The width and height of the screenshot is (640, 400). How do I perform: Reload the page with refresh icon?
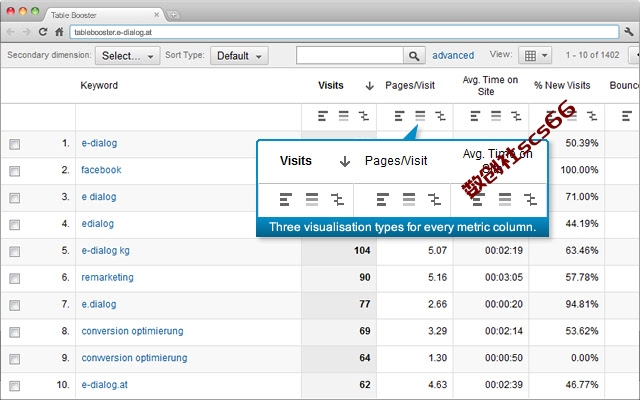coord(42,31)
